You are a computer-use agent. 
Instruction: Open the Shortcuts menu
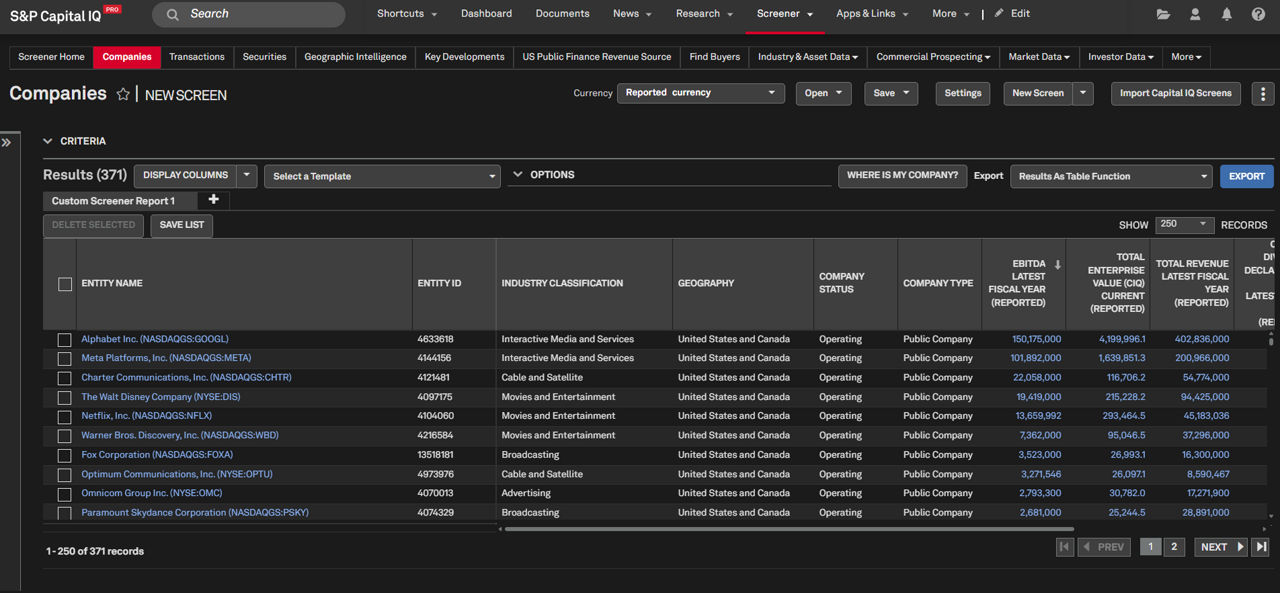pyautogui.click(x=407, y=14)
